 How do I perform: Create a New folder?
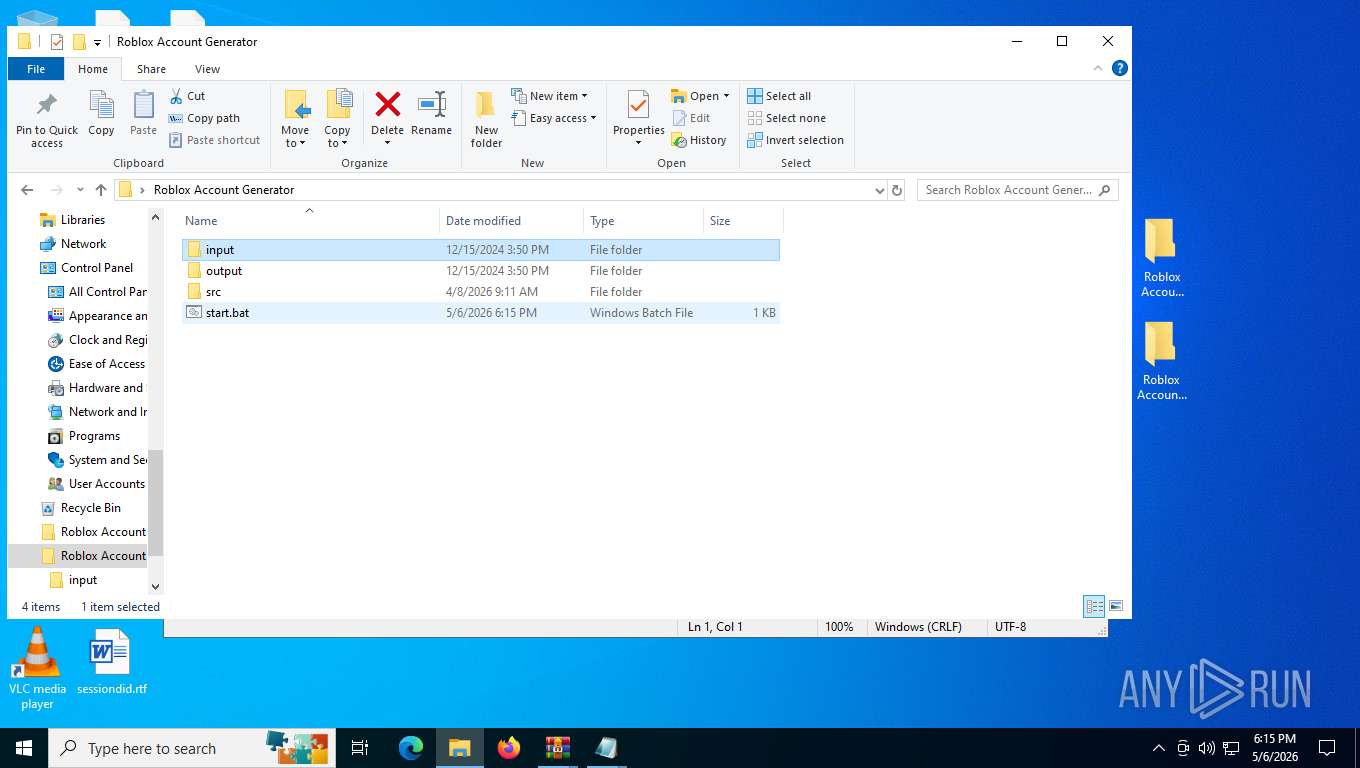pyautogui.click(x=486, y=120)
